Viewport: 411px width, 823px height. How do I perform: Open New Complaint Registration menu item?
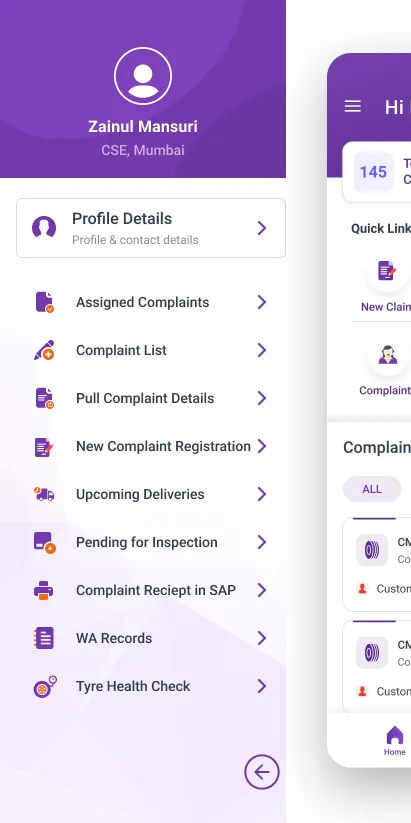coord(151,446)
